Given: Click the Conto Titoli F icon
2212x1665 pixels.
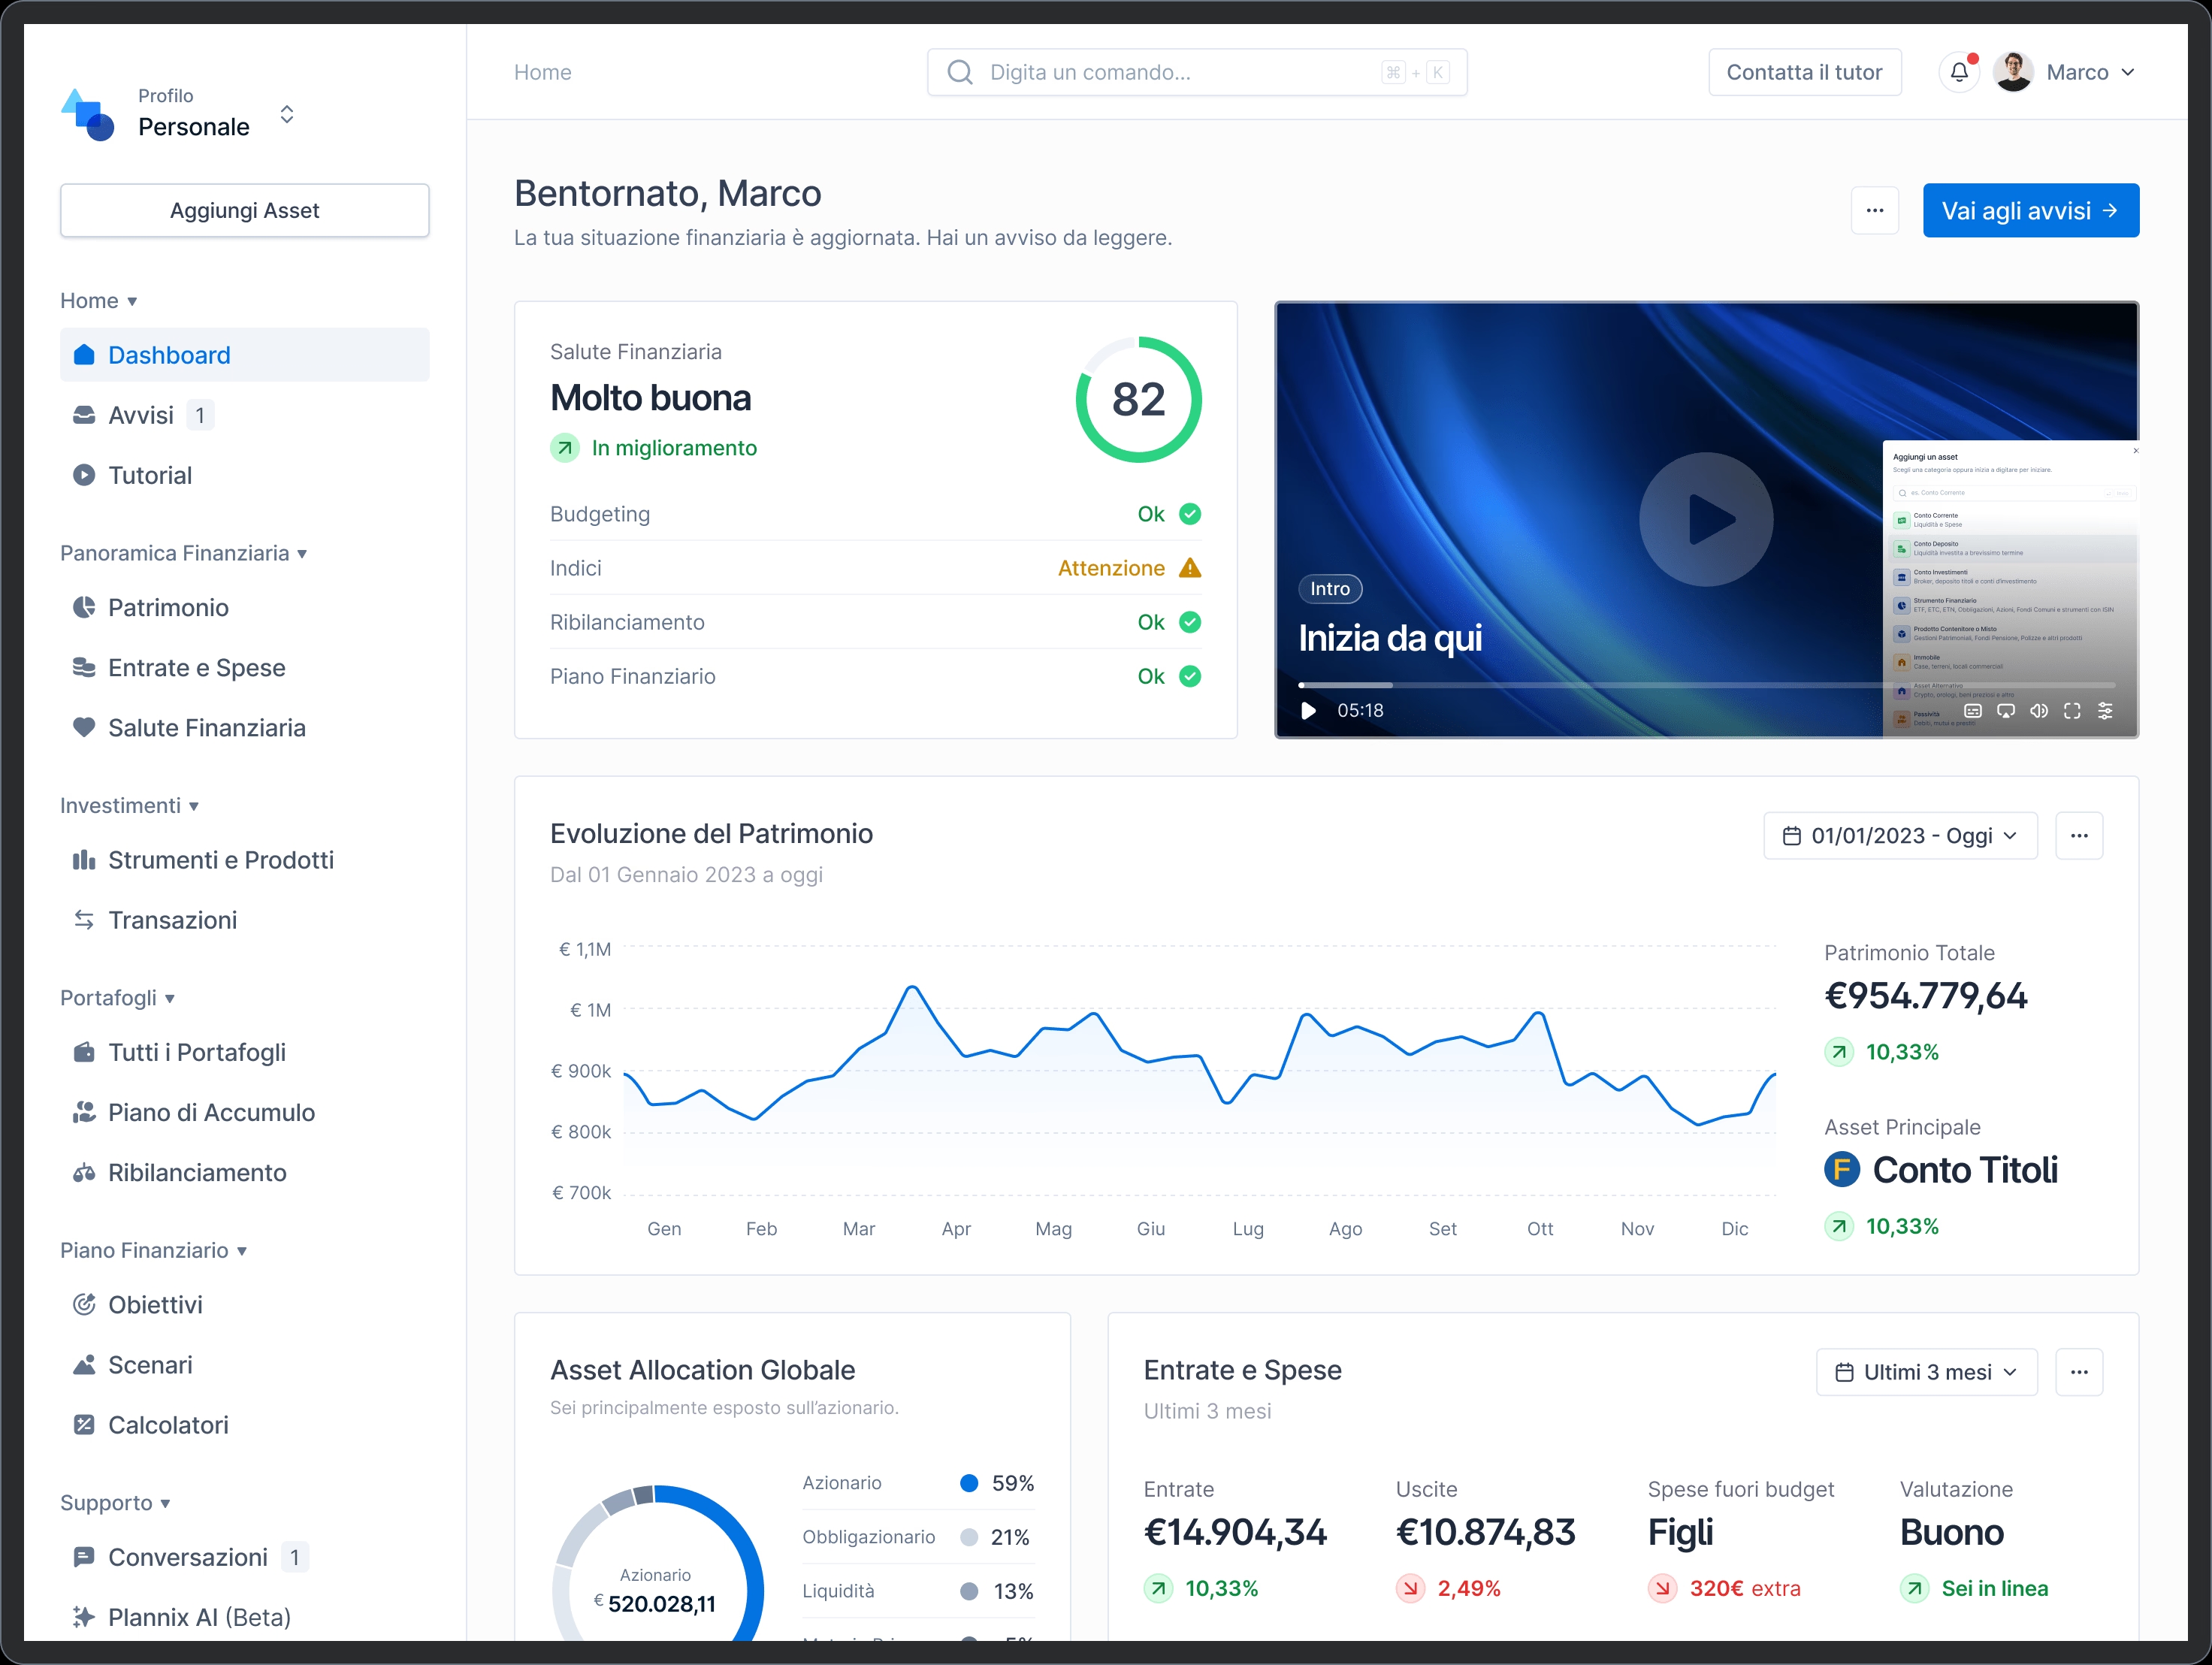Looking at the screenshot, I should coord(1842,1169).
